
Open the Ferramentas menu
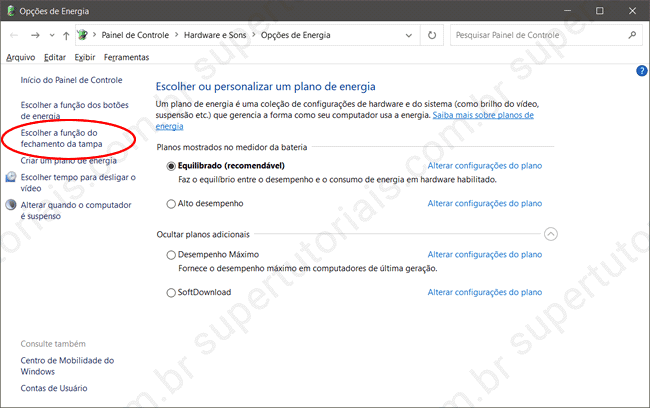pos(125,57)
